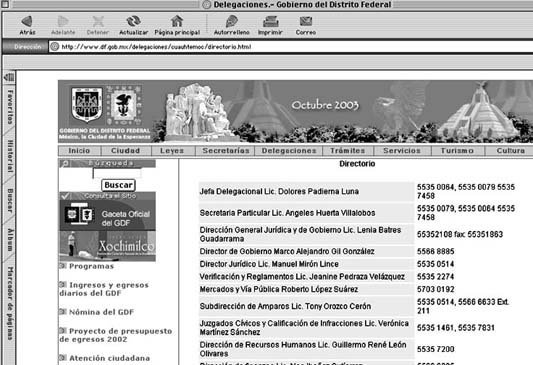533x365 pixels.
Task: Collapse the explorer bar tab handle
Action: point(9,77)
